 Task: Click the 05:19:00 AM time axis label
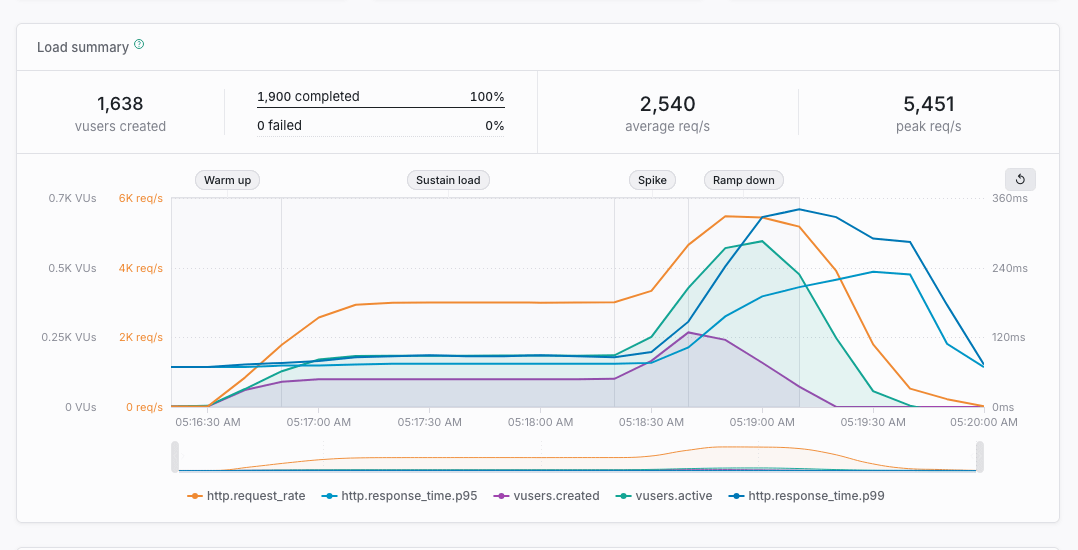click(x=762, y=423)
